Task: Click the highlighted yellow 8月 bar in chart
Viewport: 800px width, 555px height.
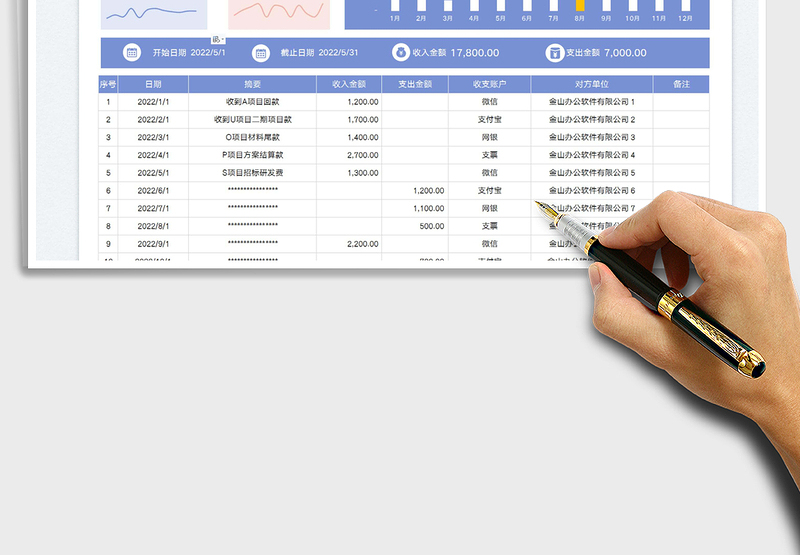Action: [x=580, y=6]
